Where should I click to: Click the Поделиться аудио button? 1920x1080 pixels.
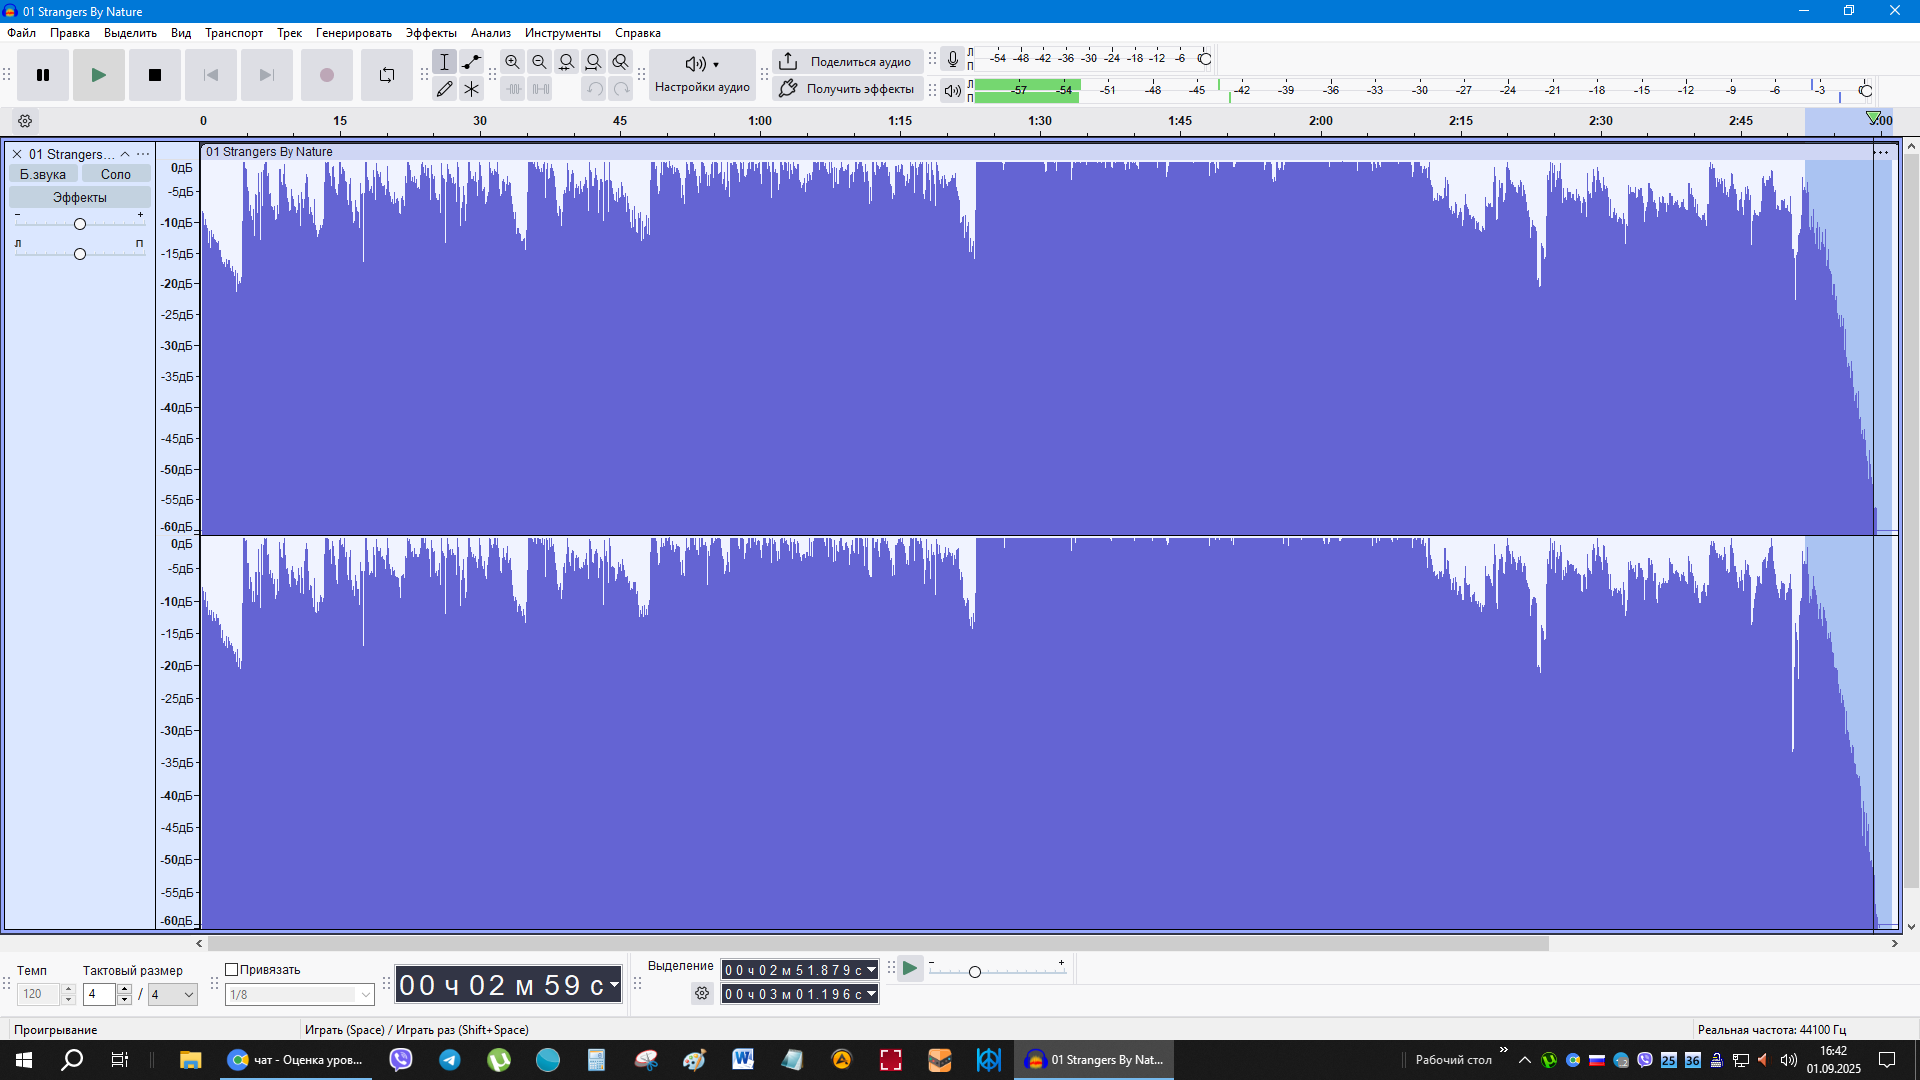pos(848,62)
